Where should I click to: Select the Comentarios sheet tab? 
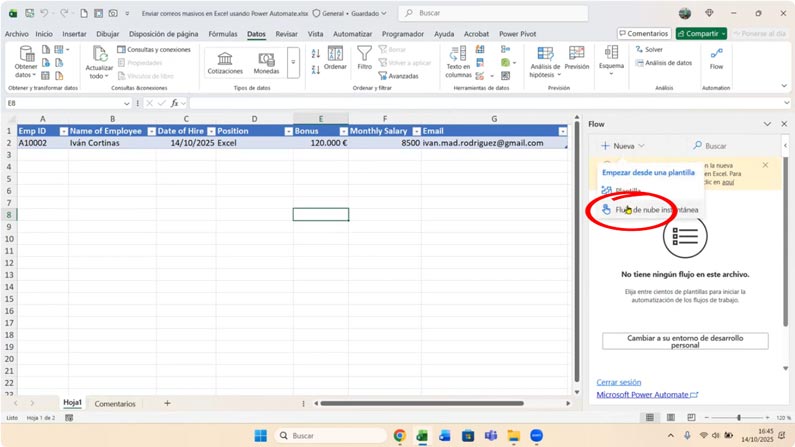click(115, 404)
